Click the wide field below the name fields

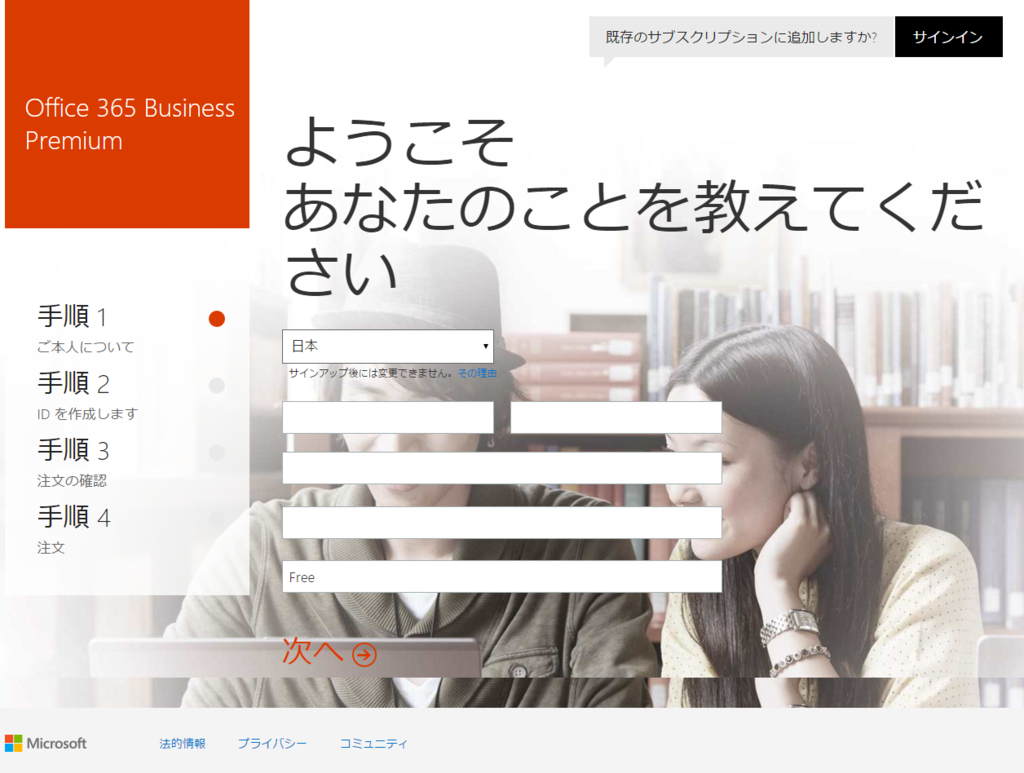point(502,468)
